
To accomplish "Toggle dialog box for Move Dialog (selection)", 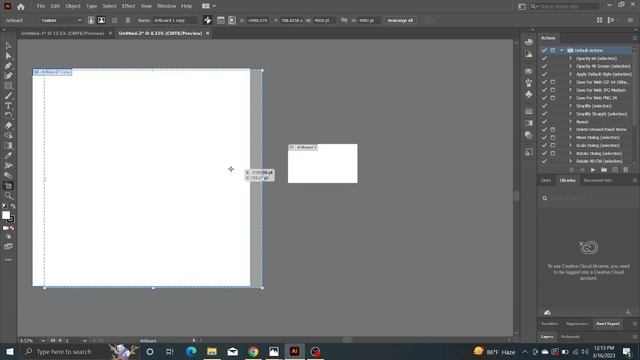I will [553, 138].
